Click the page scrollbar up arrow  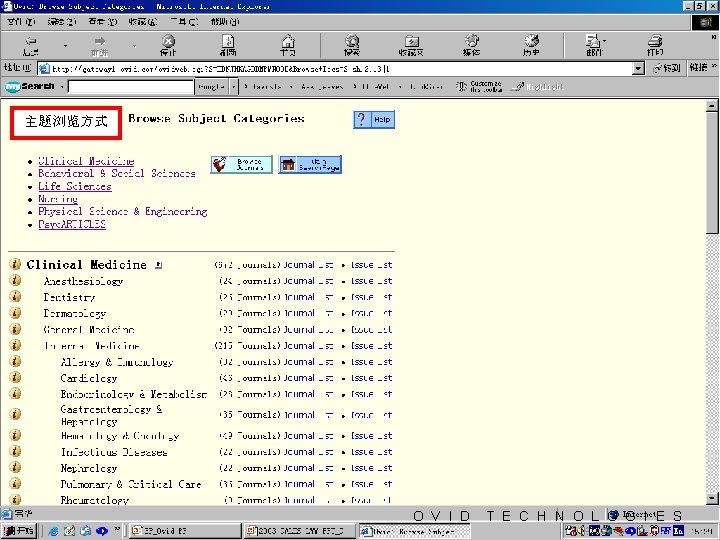click(712, 106)
